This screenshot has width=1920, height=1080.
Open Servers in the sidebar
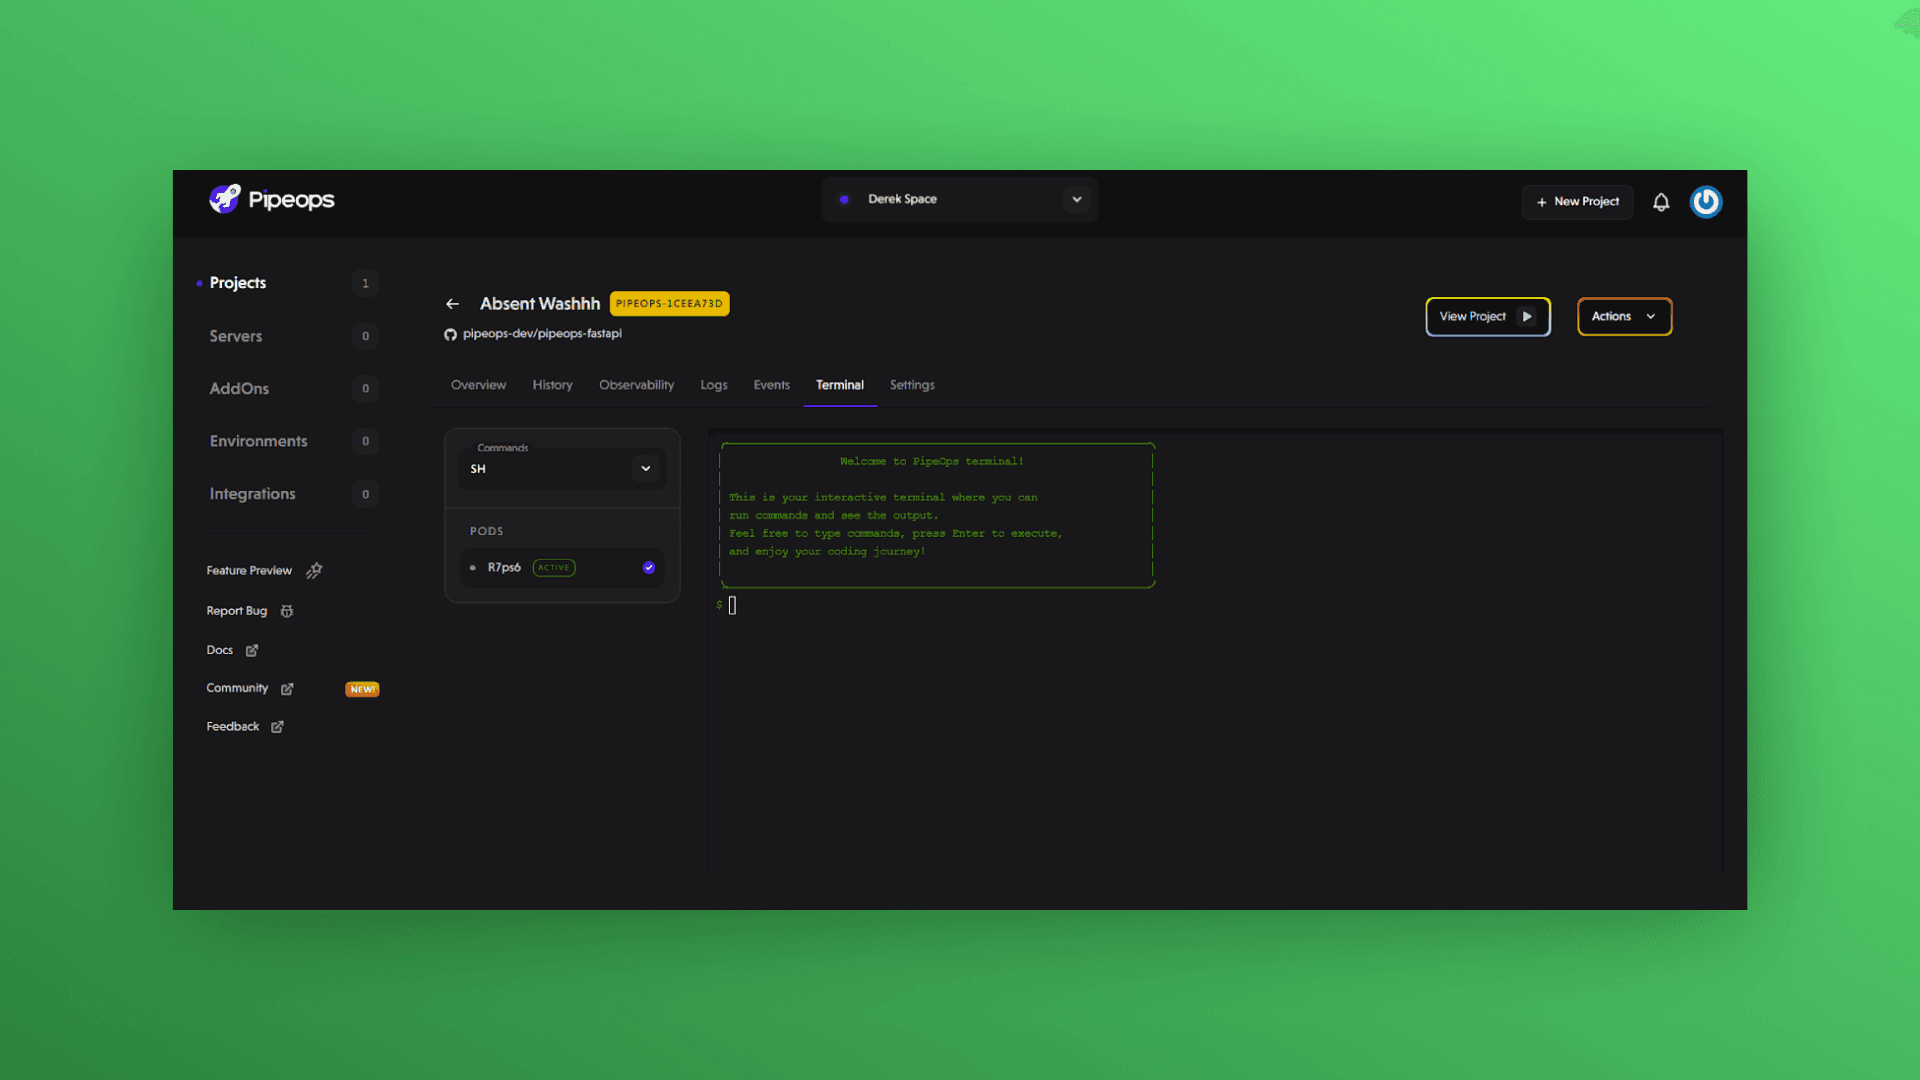point(236,336)
